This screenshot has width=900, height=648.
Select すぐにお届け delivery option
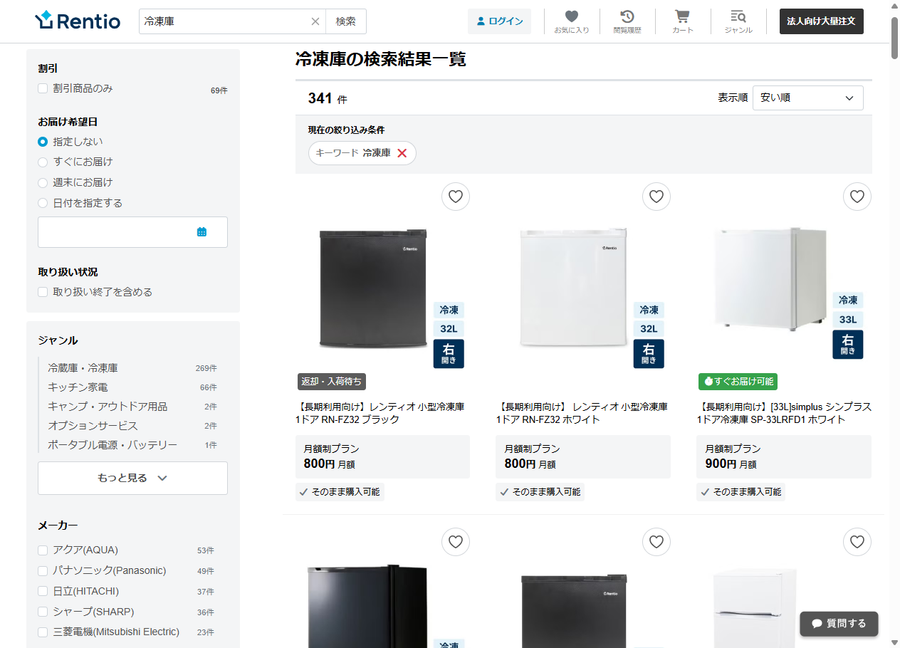point(42,162)
